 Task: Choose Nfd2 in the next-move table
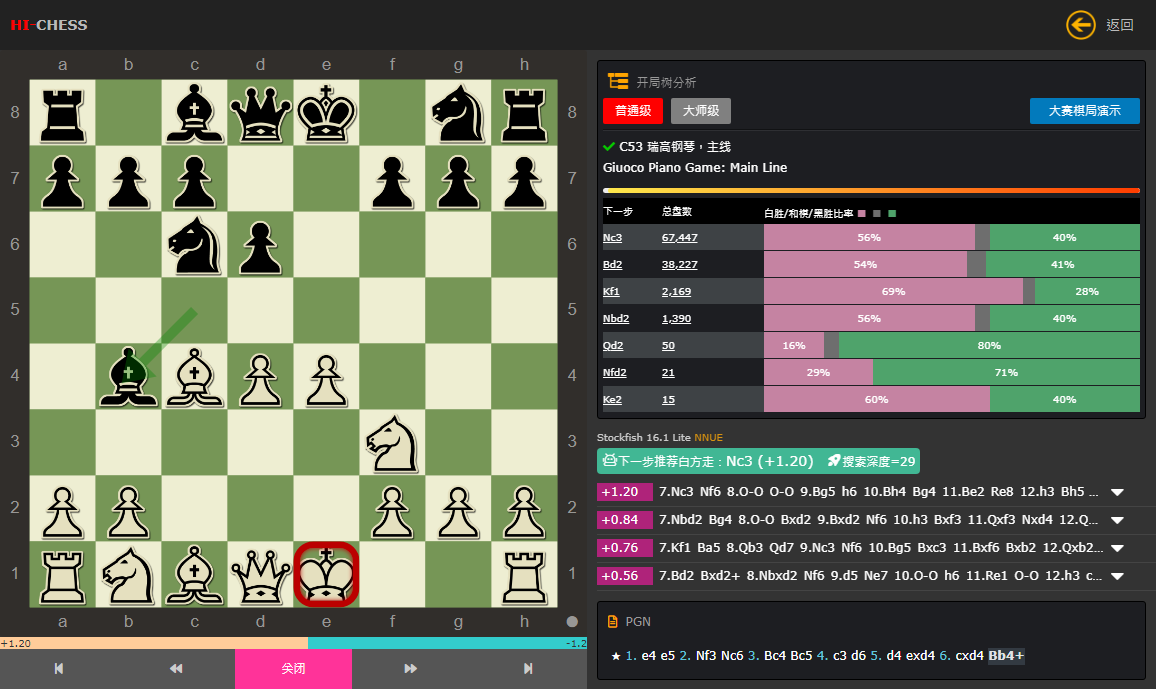(x=615, y=372)
